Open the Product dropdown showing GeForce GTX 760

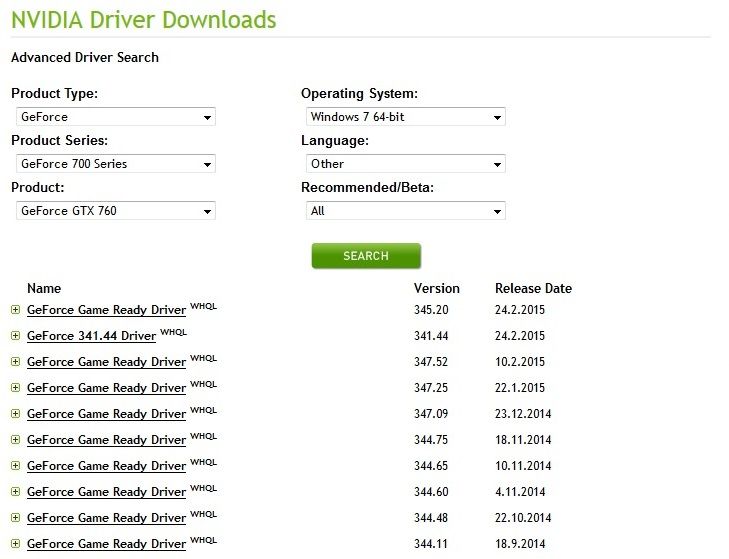116,211
